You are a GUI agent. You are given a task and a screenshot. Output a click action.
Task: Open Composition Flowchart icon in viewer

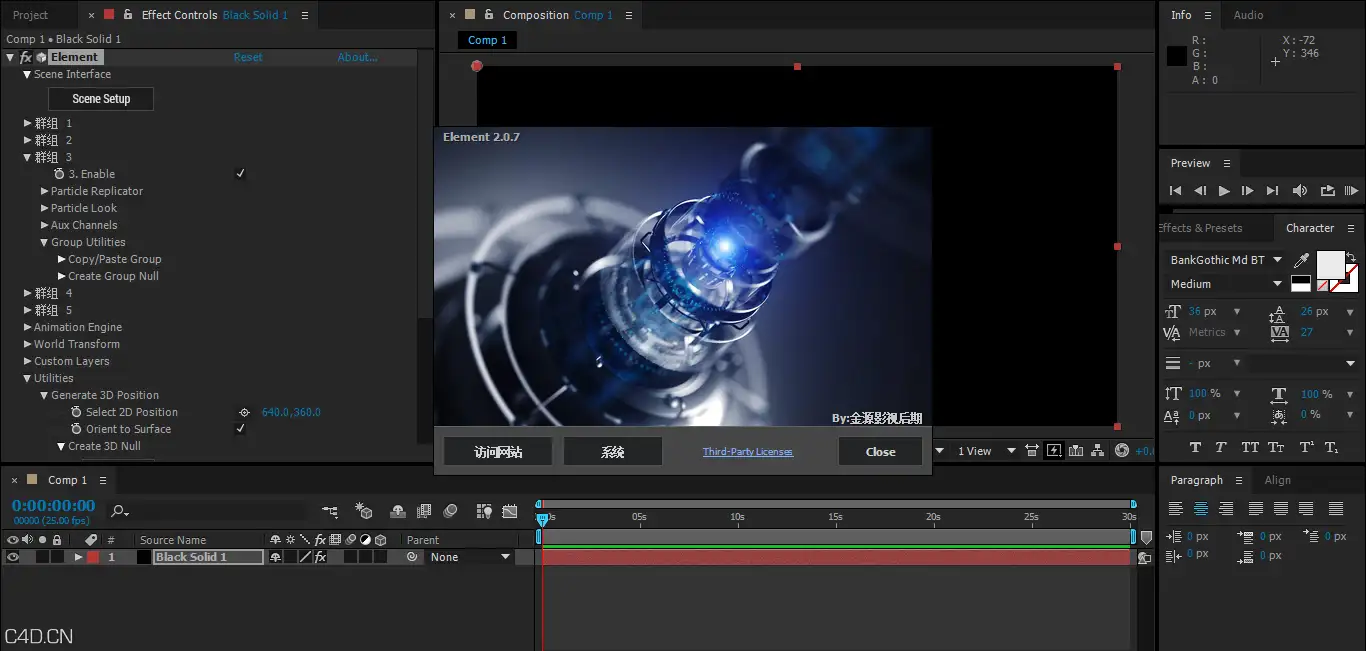[x=1098, y=451]
